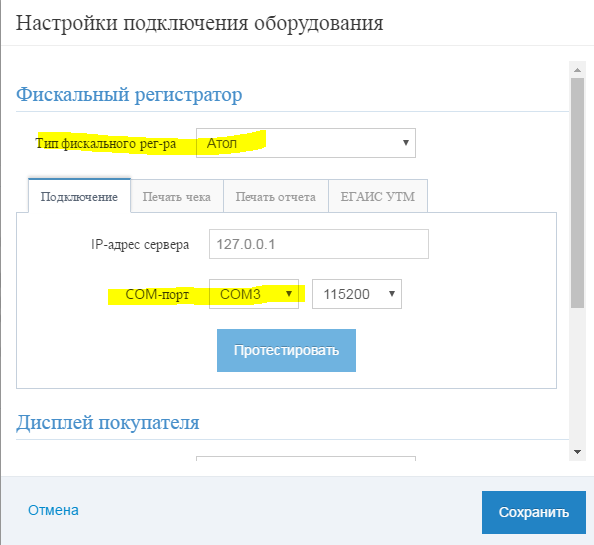Open the ЕГАИС УТМ tab
This screenshot has height=545, width=594.
[x=378, y=197]
